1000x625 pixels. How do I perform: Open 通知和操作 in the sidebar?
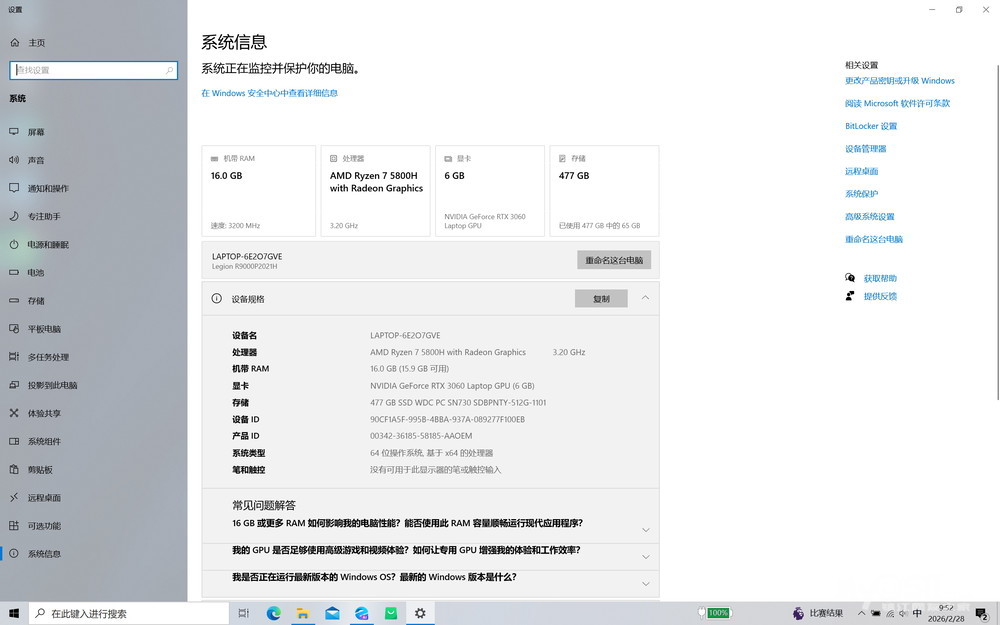click(x=48, y=188)
